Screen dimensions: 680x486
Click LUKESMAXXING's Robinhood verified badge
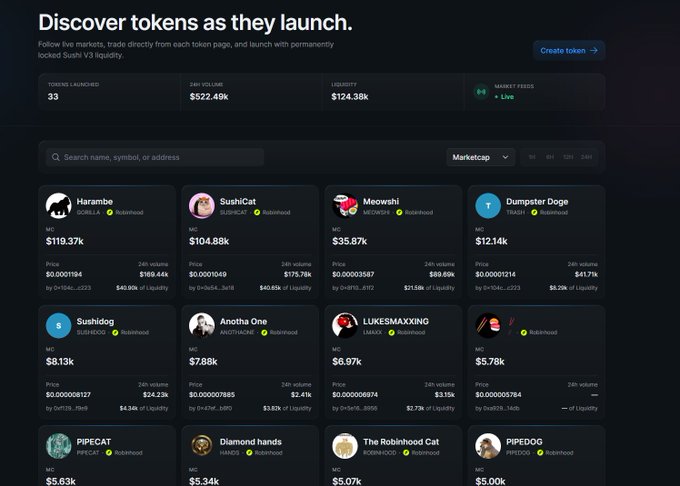(392, 333)
